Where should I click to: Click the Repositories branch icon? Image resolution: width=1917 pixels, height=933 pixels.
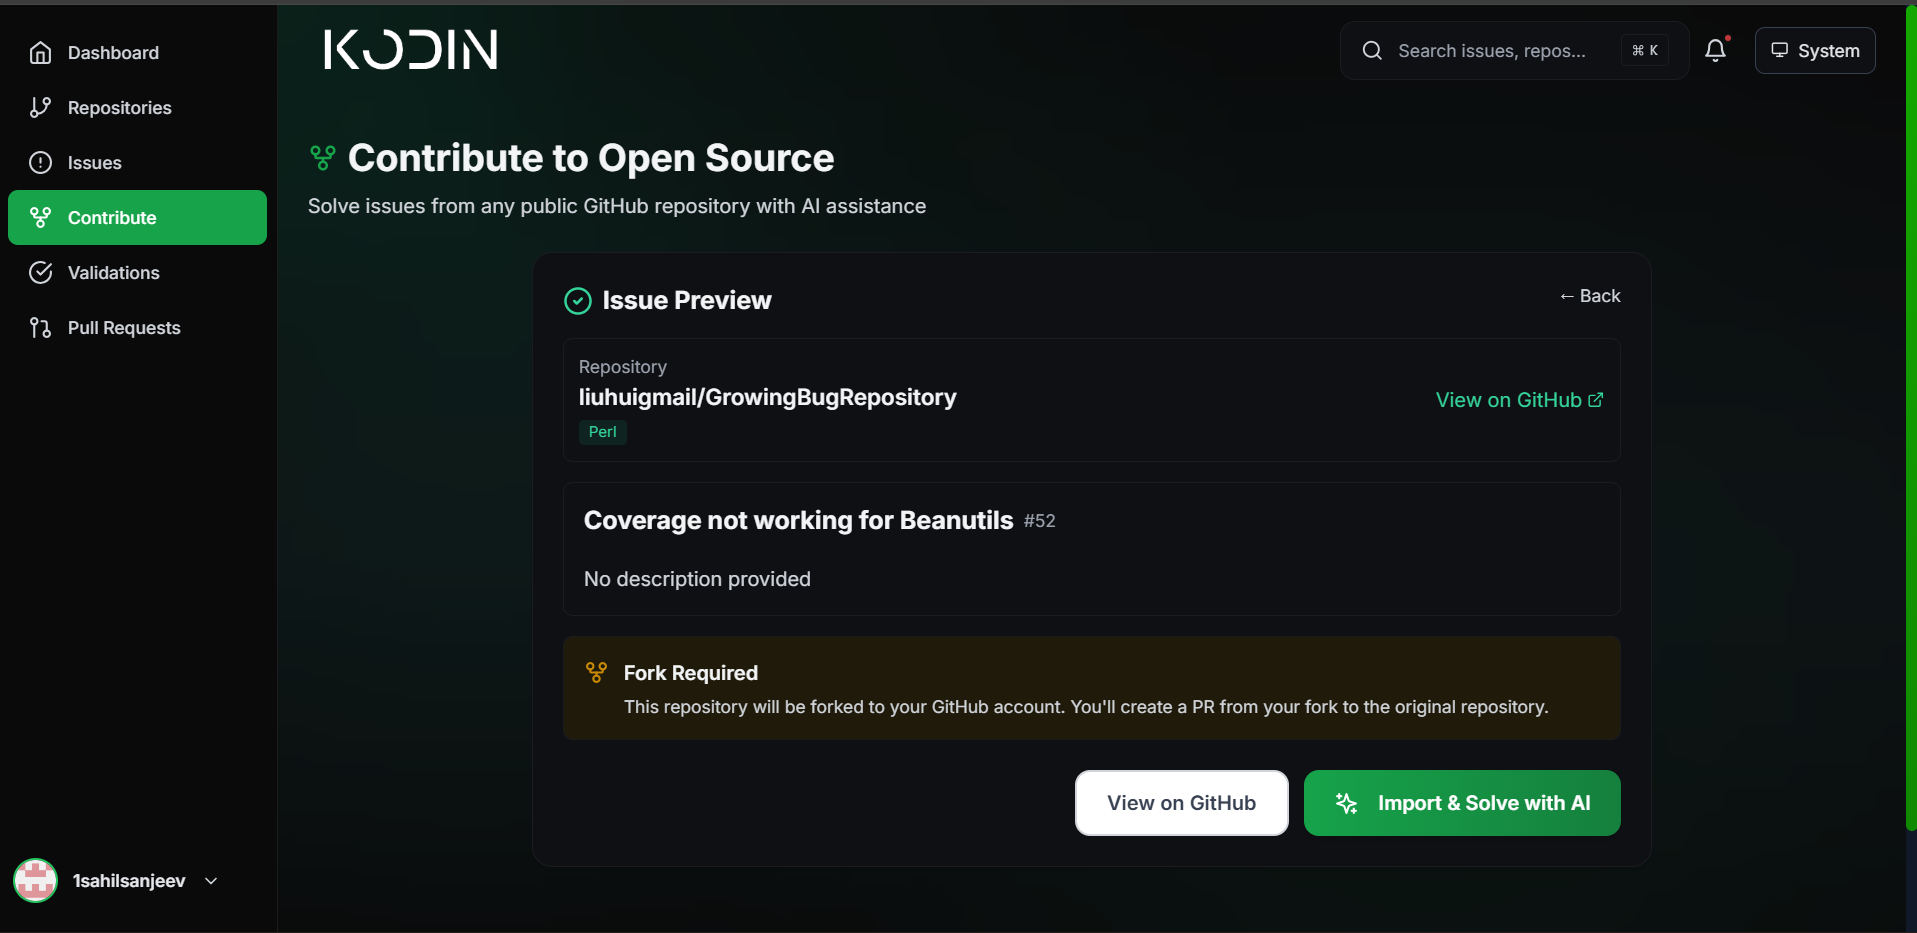coord(40,108)
